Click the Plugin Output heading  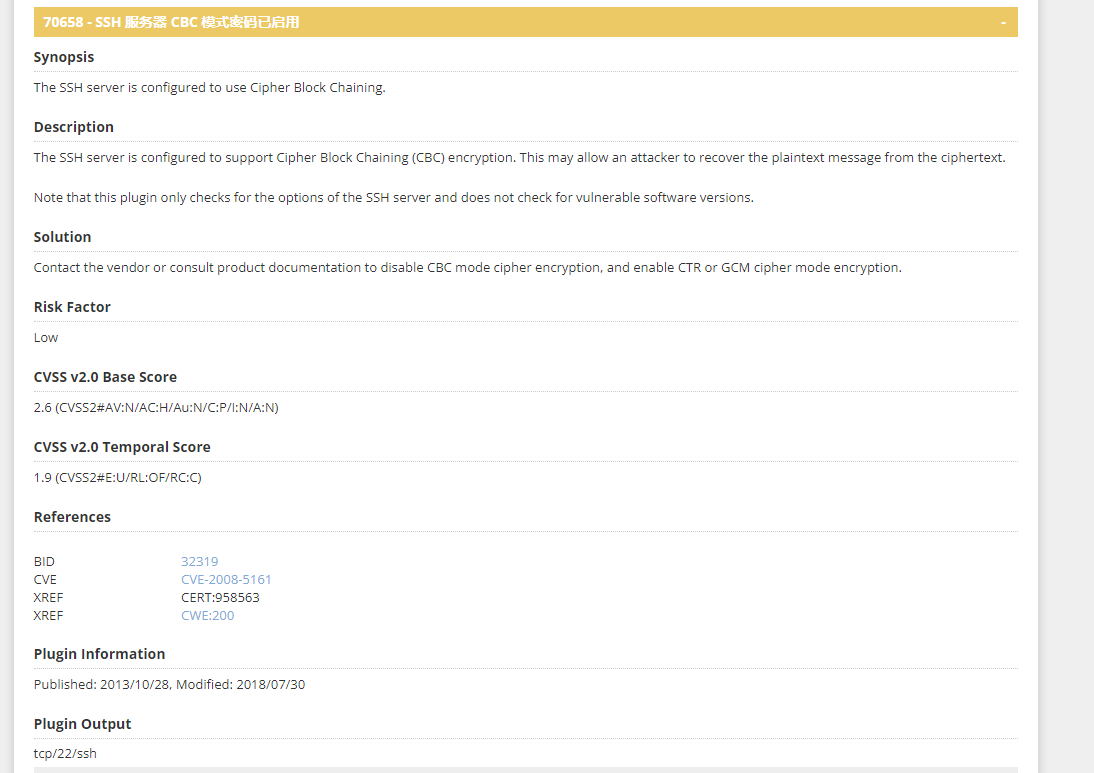coord(82,724)
